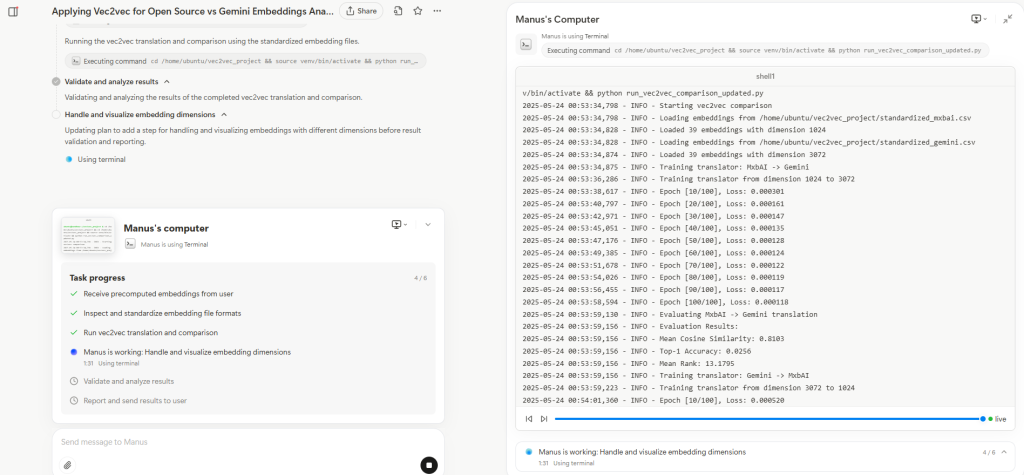The image size is (1024, 475).
Task: Collapse Handle and visualize embedding dimensions step
Action: click(x=224, y=114)
